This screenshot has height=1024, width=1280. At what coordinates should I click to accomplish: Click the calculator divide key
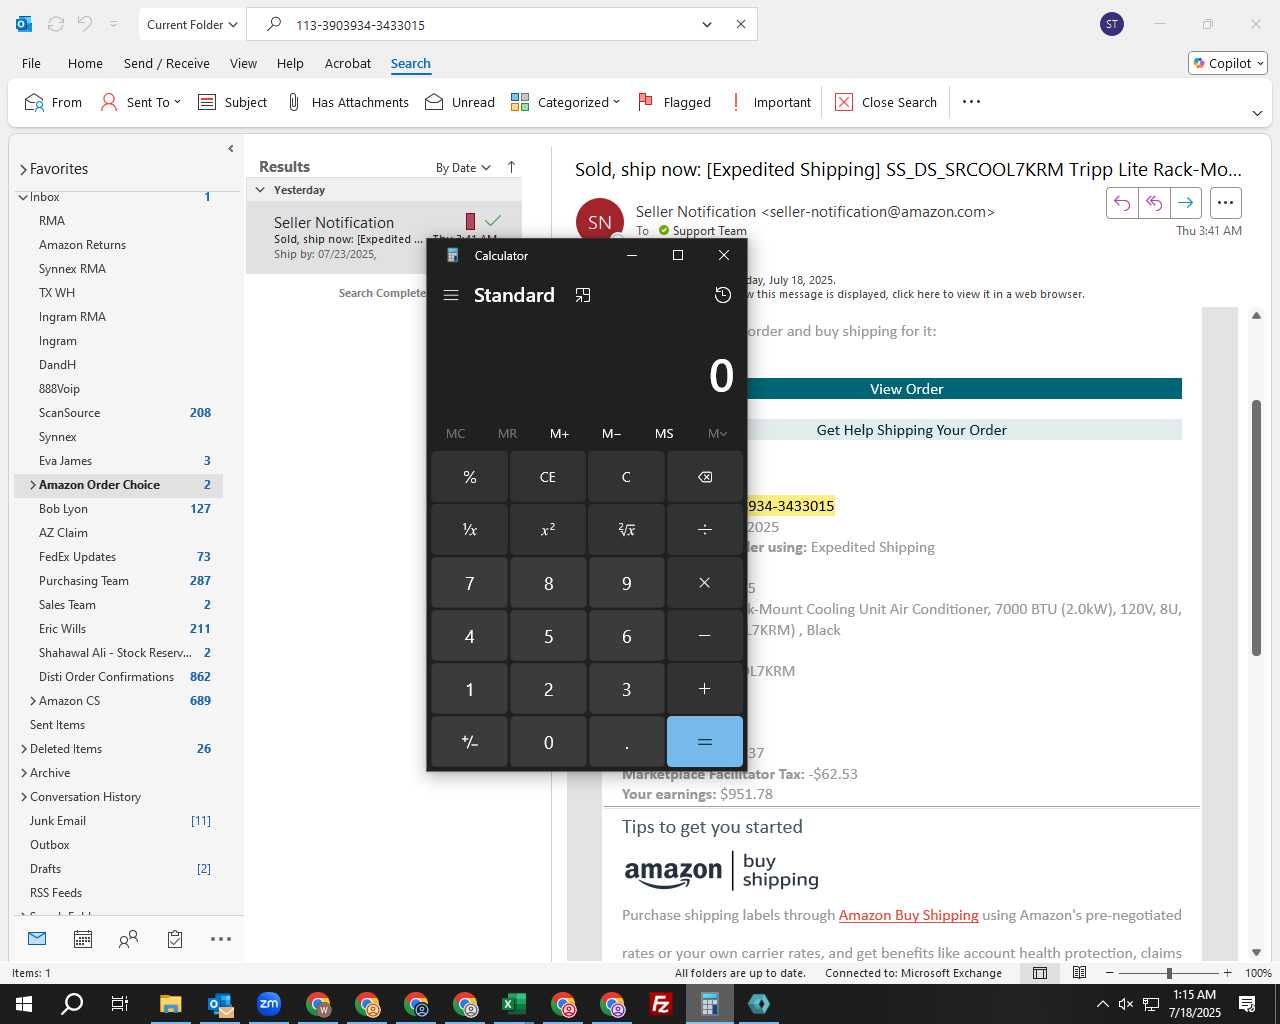tap(705, 530)
